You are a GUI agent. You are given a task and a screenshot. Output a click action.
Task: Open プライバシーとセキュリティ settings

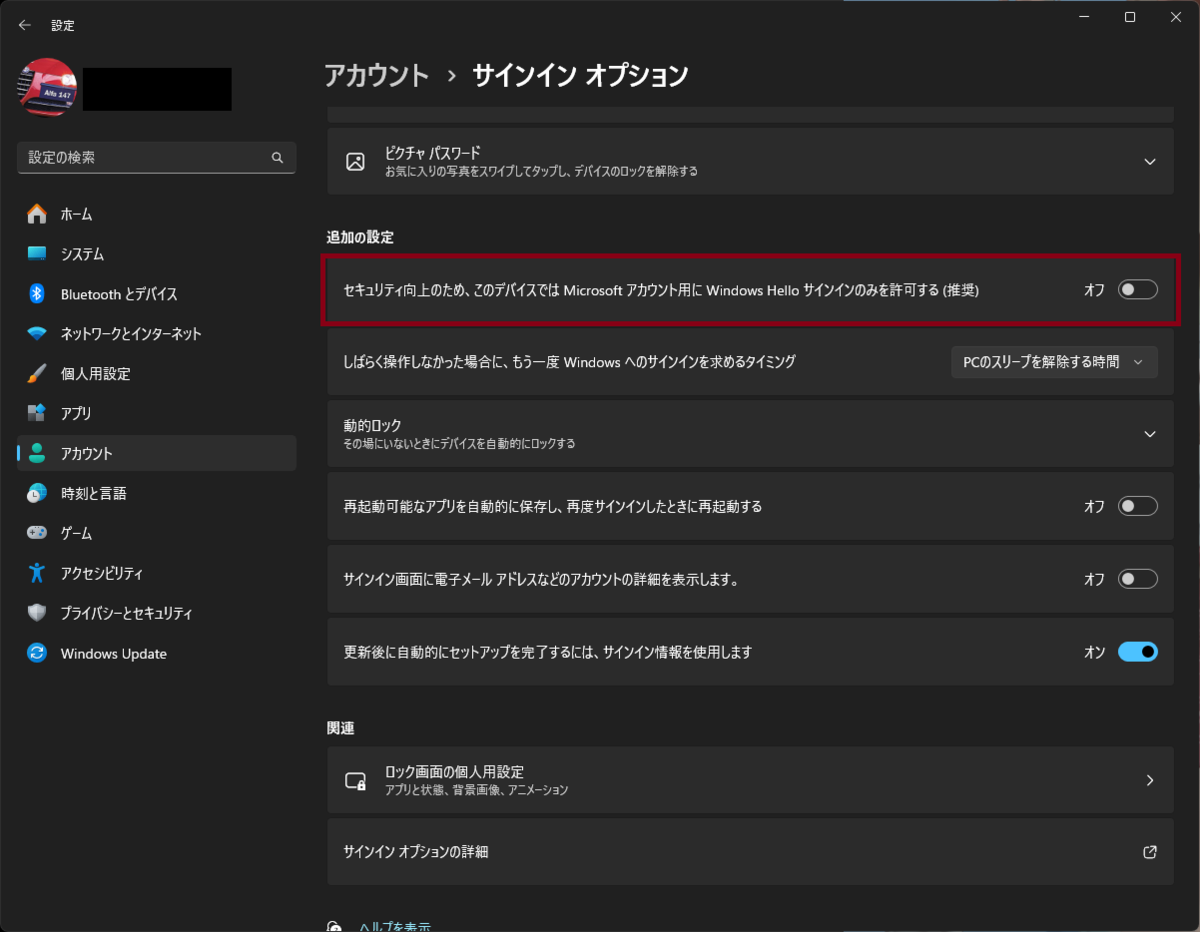(157, 613)
